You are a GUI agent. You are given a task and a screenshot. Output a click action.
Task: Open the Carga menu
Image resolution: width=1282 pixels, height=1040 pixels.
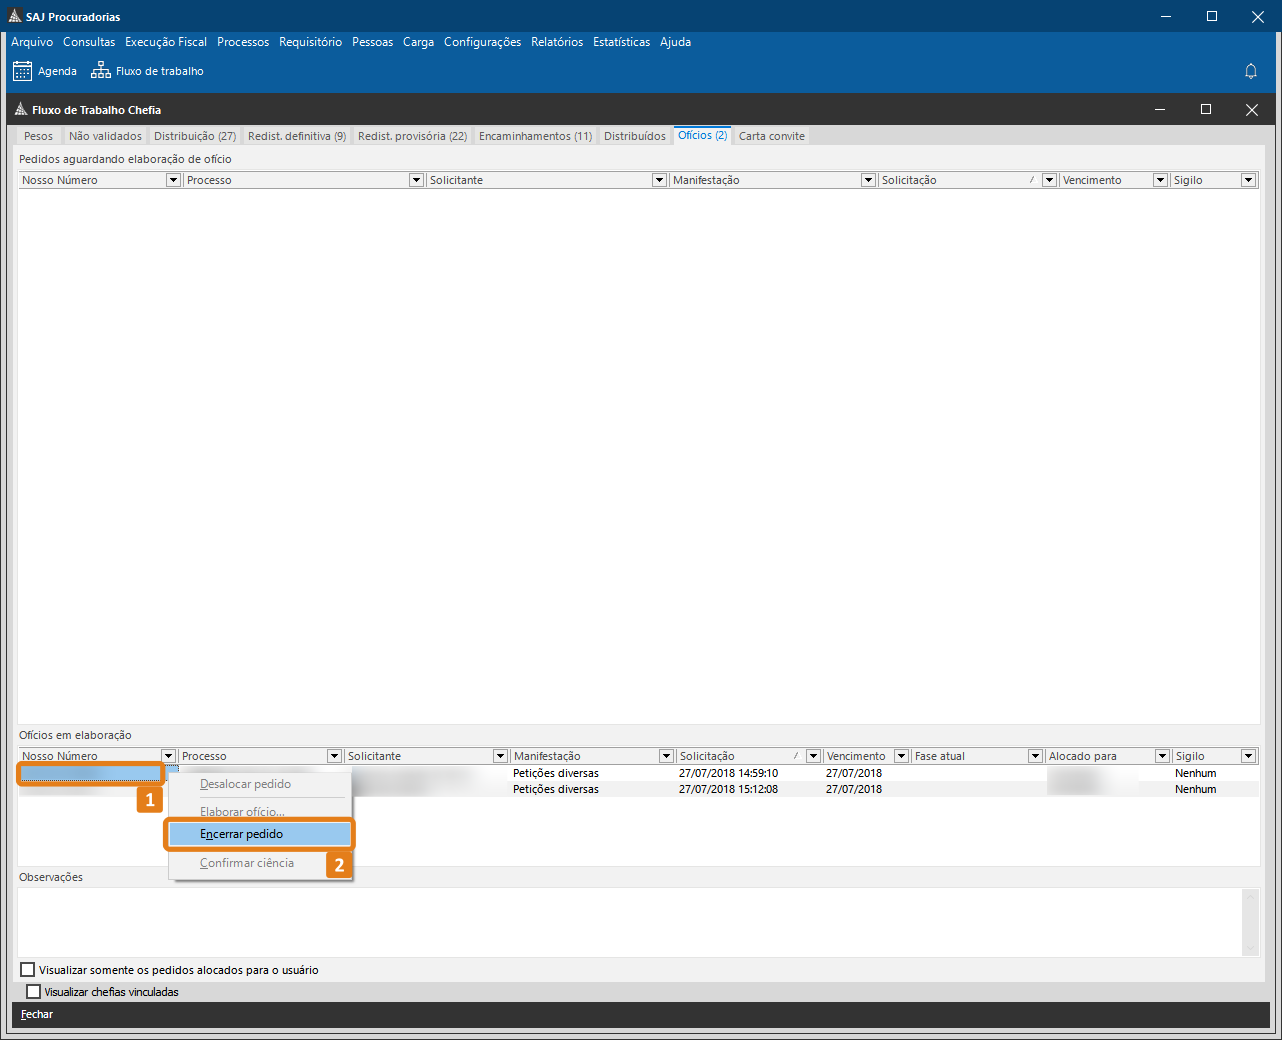(418, 42)
